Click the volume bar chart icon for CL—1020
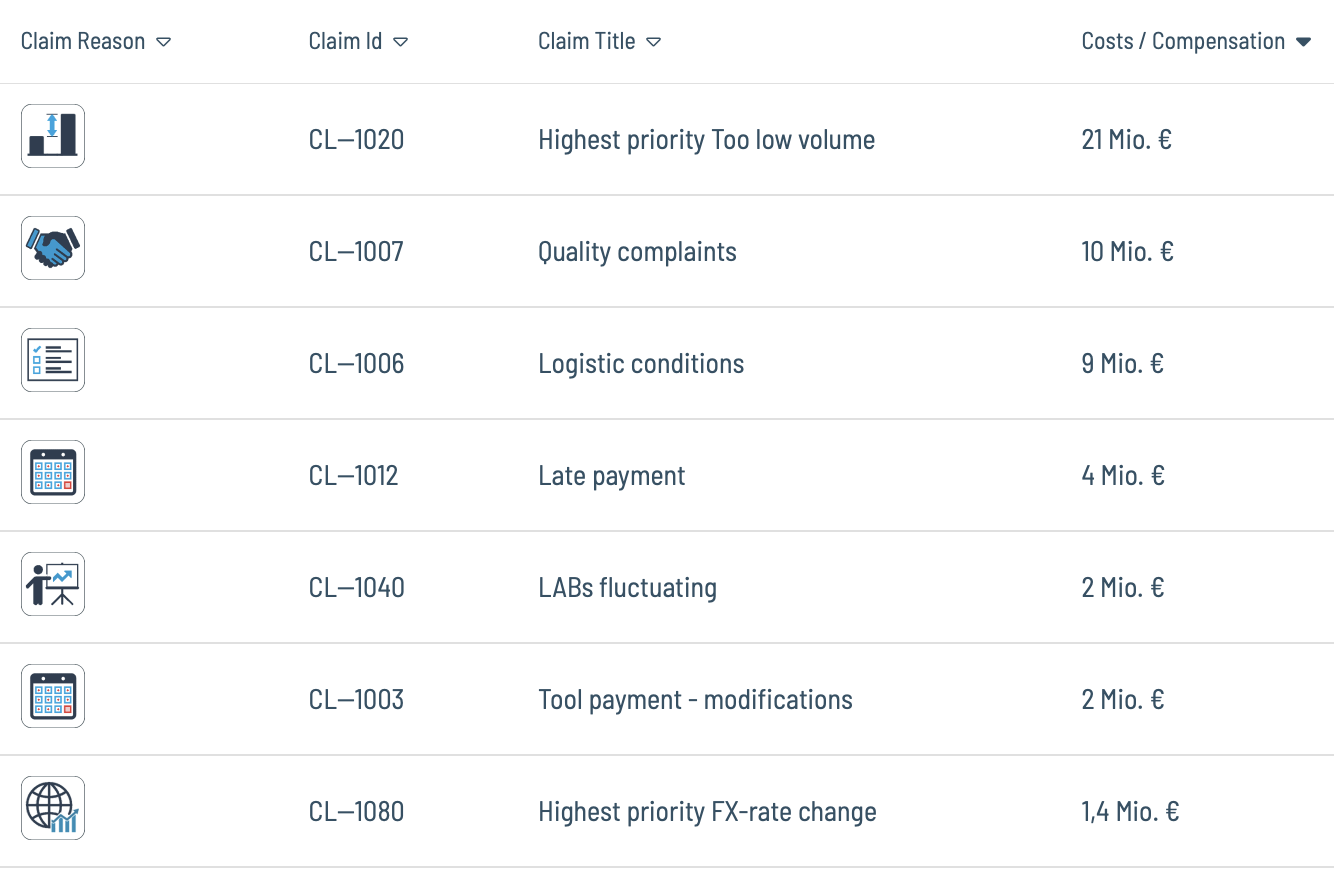Image resolution: width=1334 pixels, height=880 pixels. coord(53,136)
